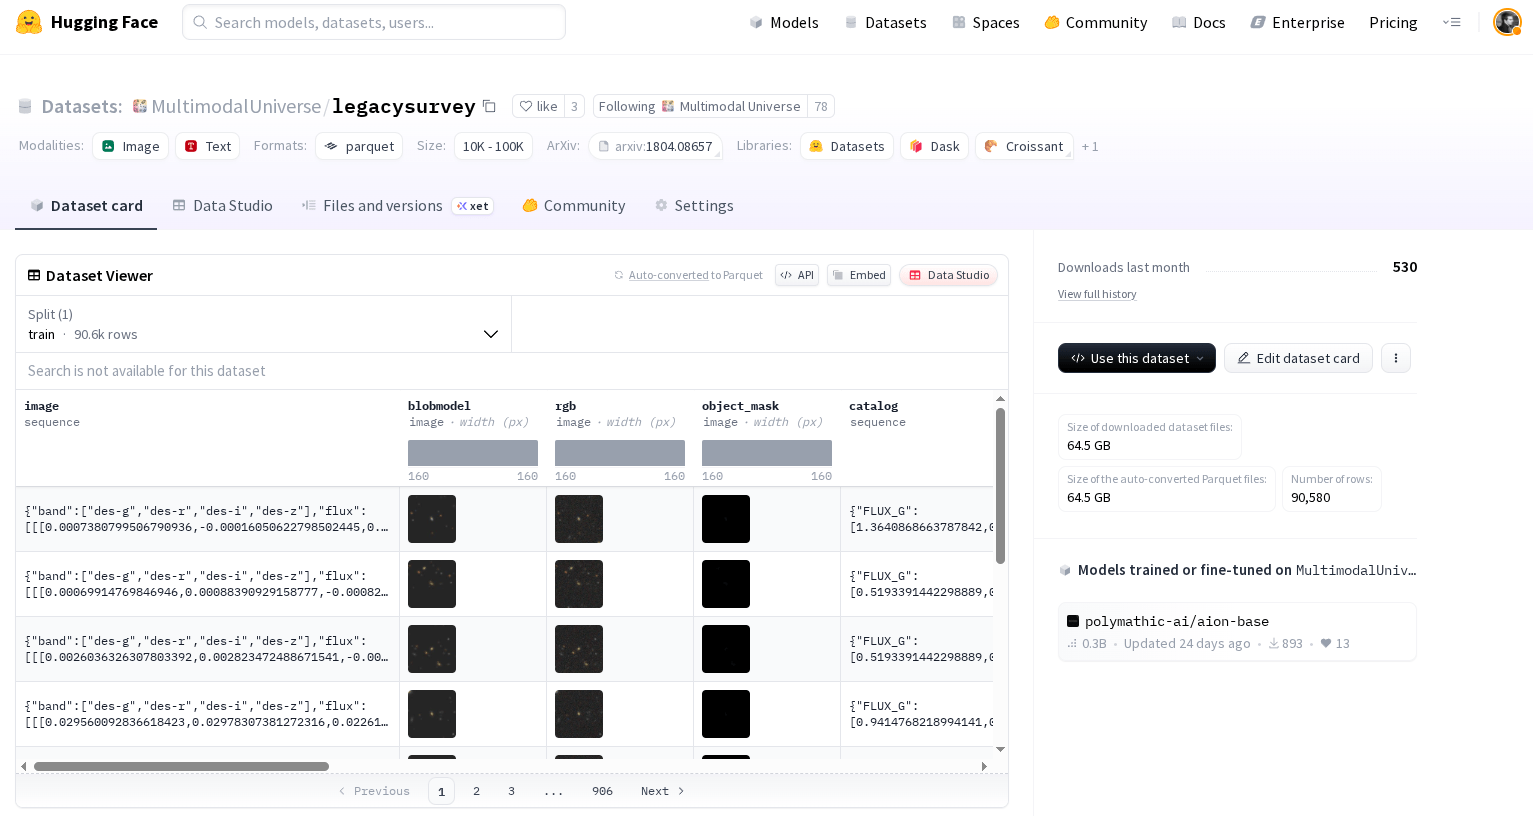Screen dimensions: 1533x816
Task: Go to the Pricing page
Action: (1393, 22)
